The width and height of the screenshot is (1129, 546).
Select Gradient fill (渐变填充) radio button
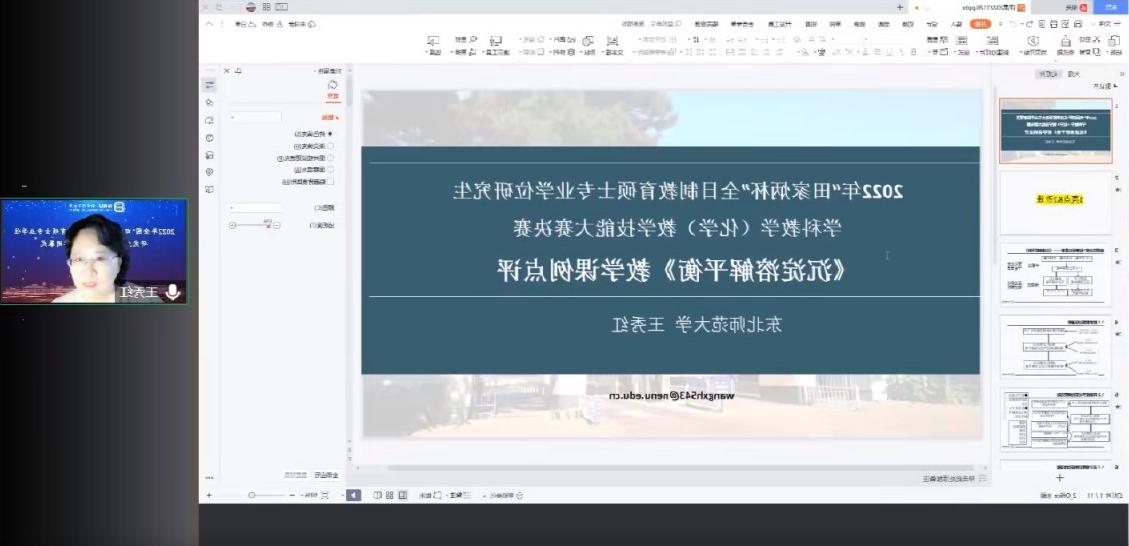[330, 146]
